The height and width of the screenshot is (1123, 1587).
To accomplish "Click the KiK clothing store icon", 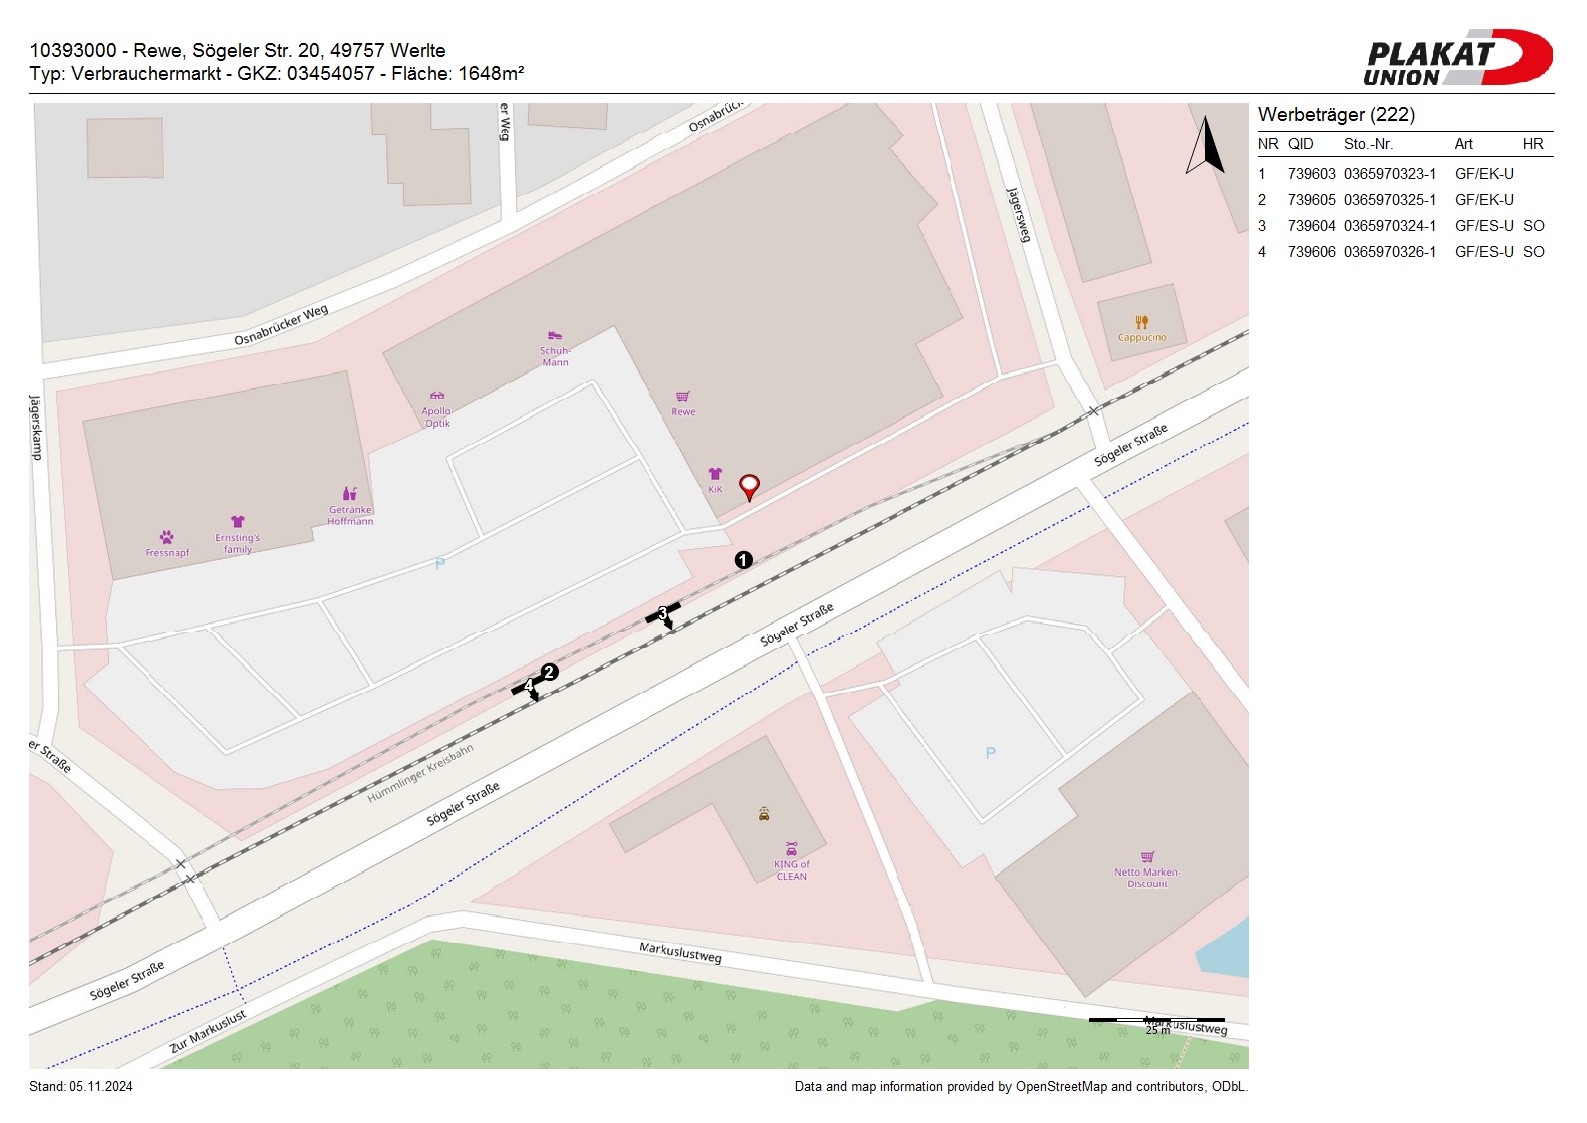I will click(x=715, y=474).
